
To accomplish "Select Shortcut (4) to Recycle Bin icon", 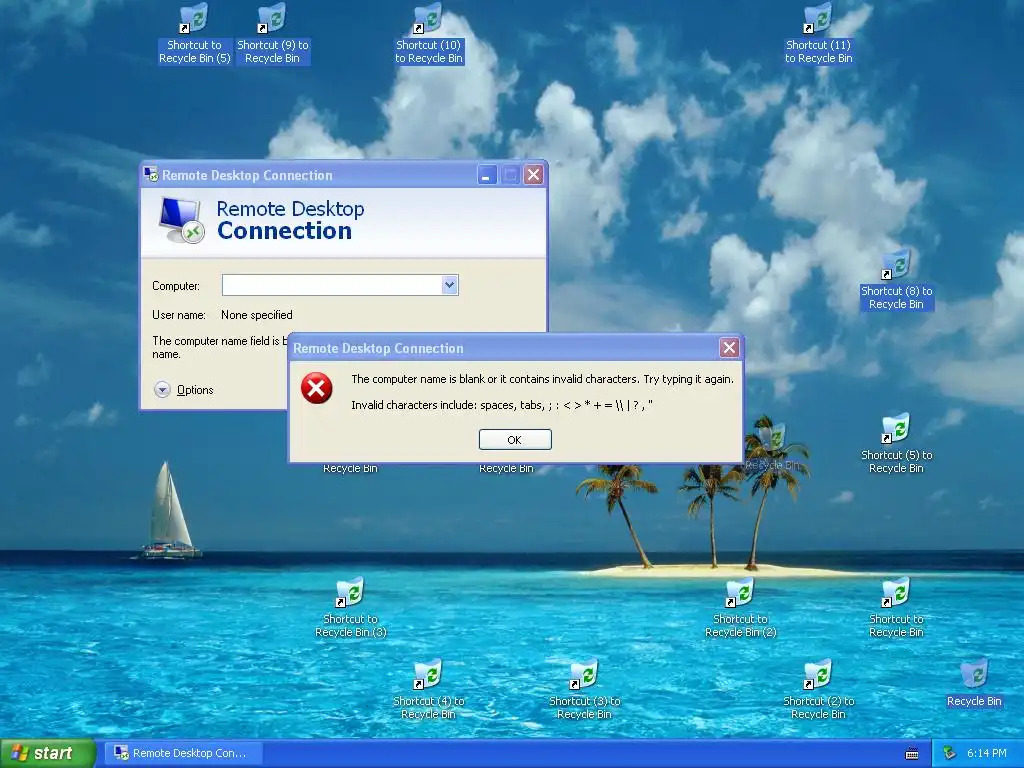I will point(428,690).
